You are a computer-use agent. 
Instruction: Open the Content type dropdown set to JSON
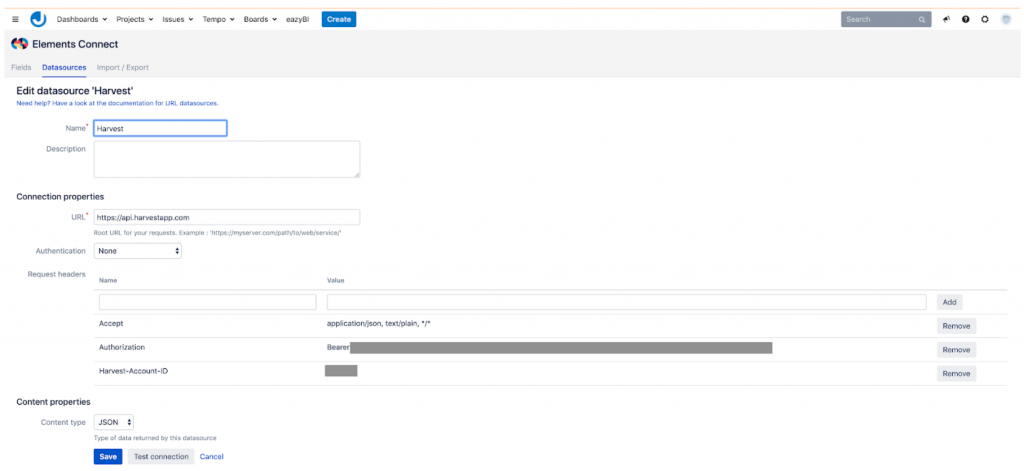[114, 422]
